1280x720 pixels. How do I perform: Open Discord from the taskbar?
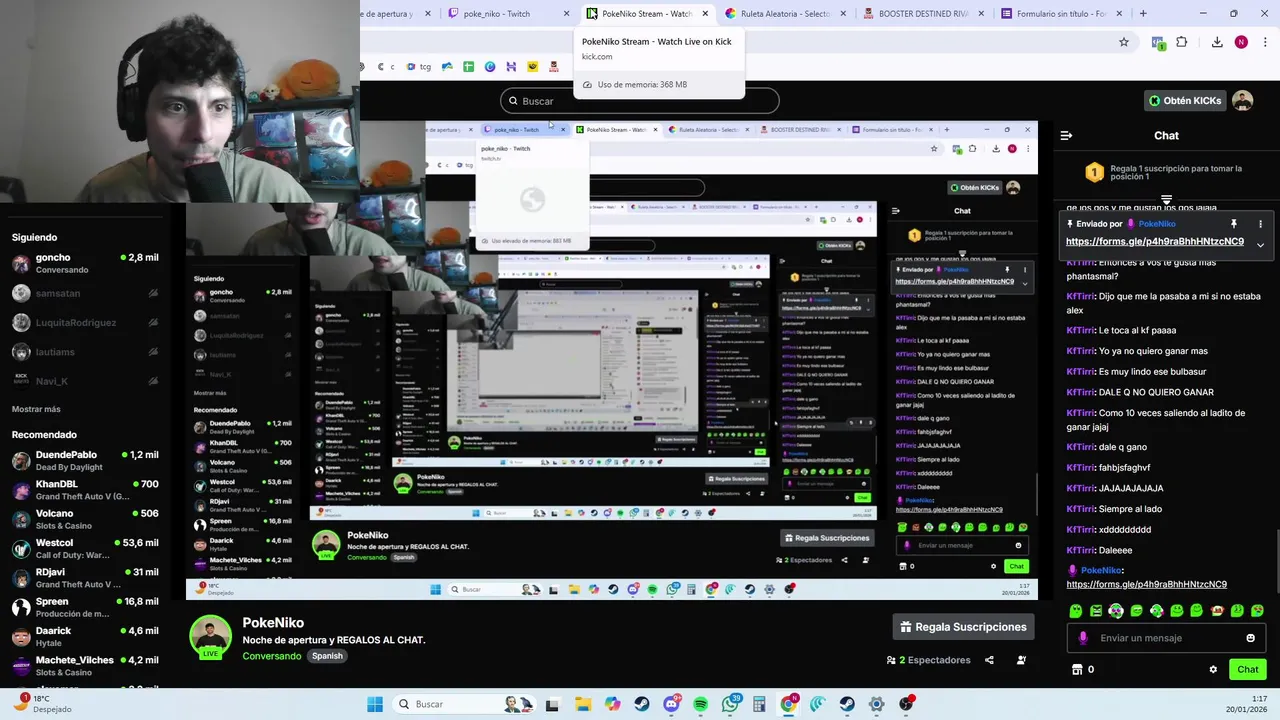point(671,704)
